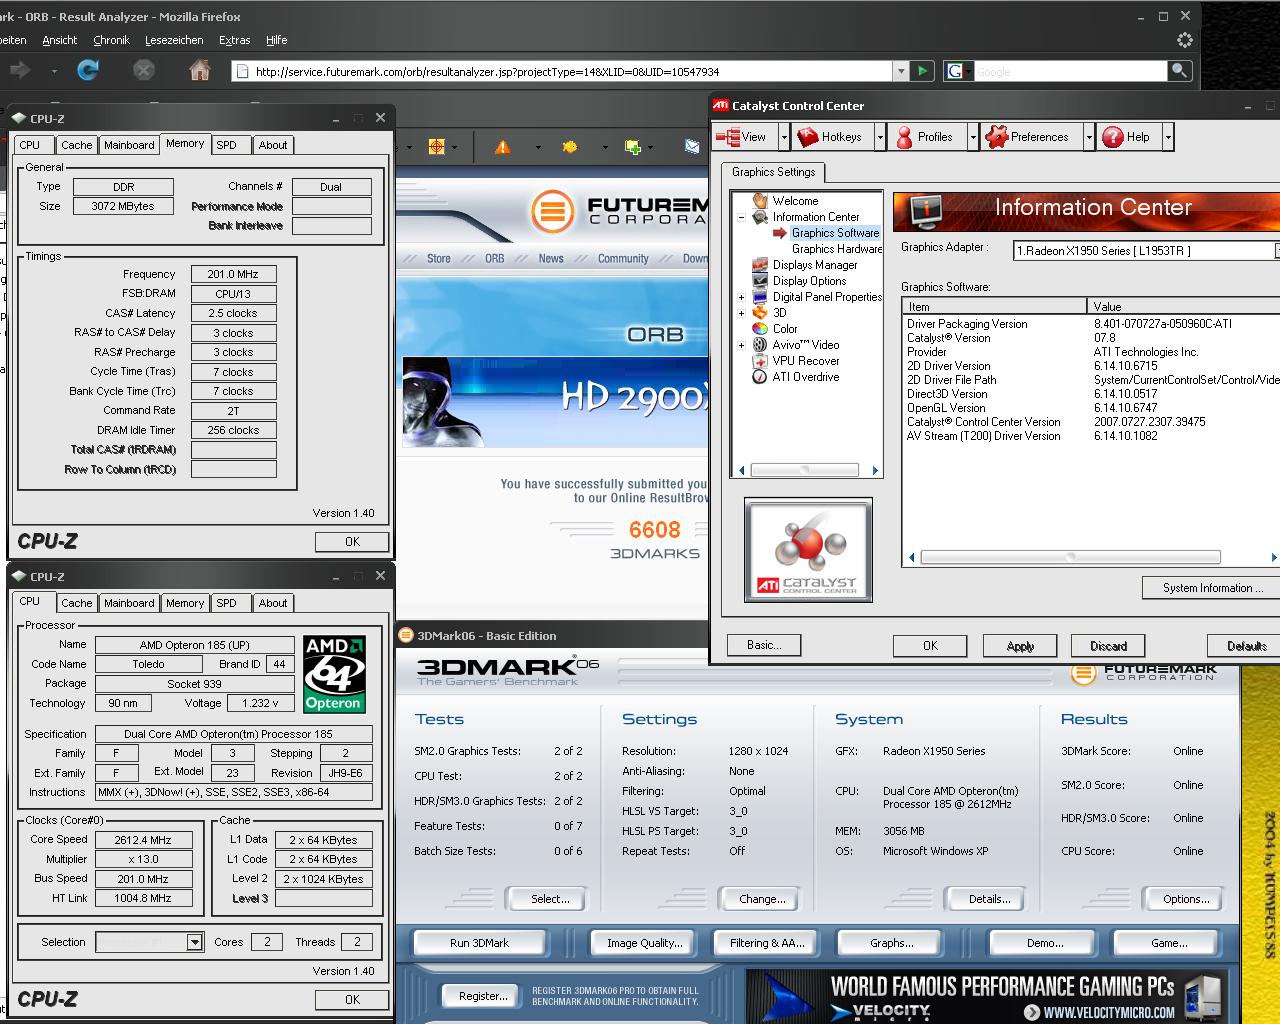The height and width of the screenshot is (1024, 1280).
Task: Expand the Avivo Video tree node
Action: click(741, 345)
